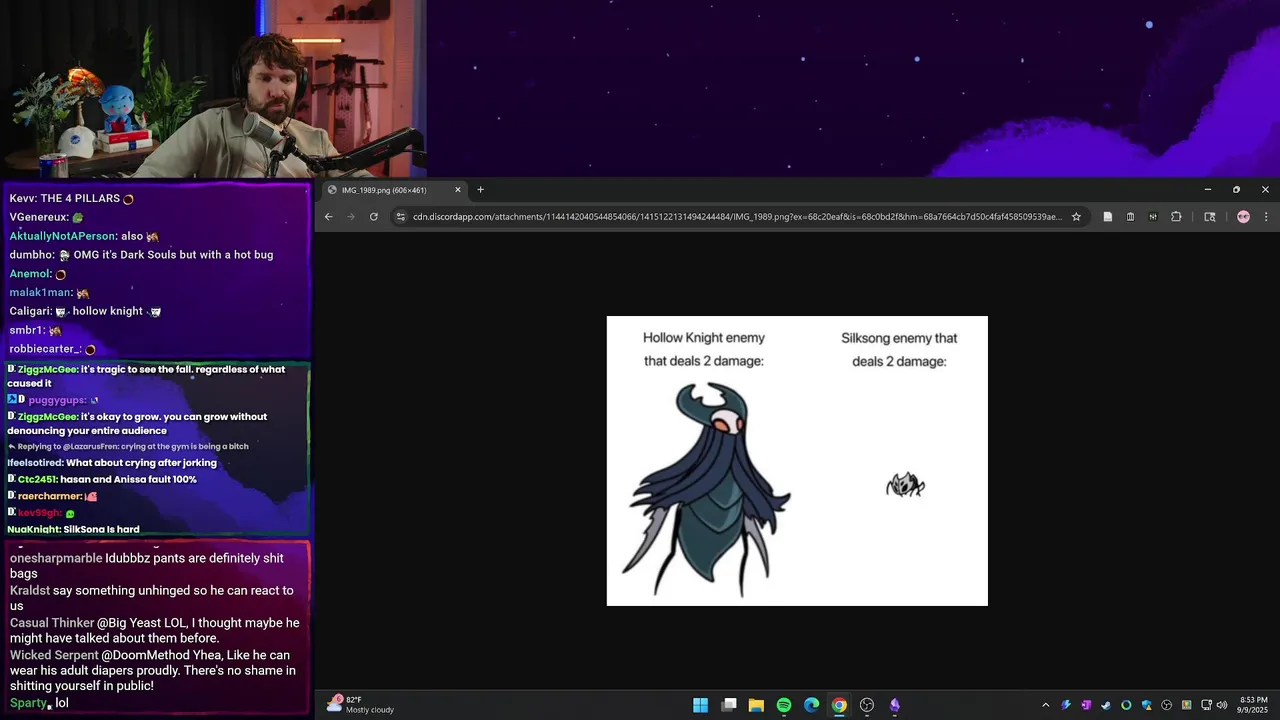This screenshot has width=1280, height=720.
Task: Focus the cdn.discordapp.com address bar
Action: [x=737, y=217]
